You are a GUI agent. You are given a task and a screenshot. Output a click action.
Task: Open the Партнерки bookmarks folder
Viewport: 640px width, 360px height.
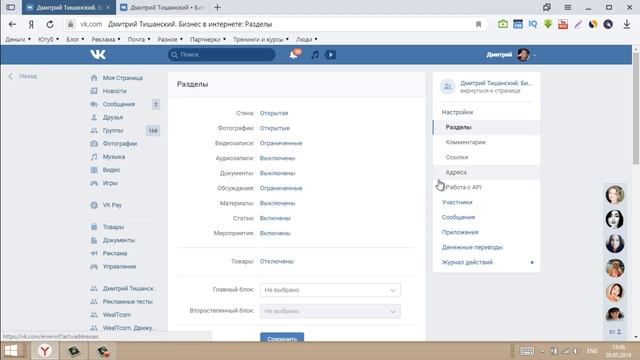[x=208, y=39]
